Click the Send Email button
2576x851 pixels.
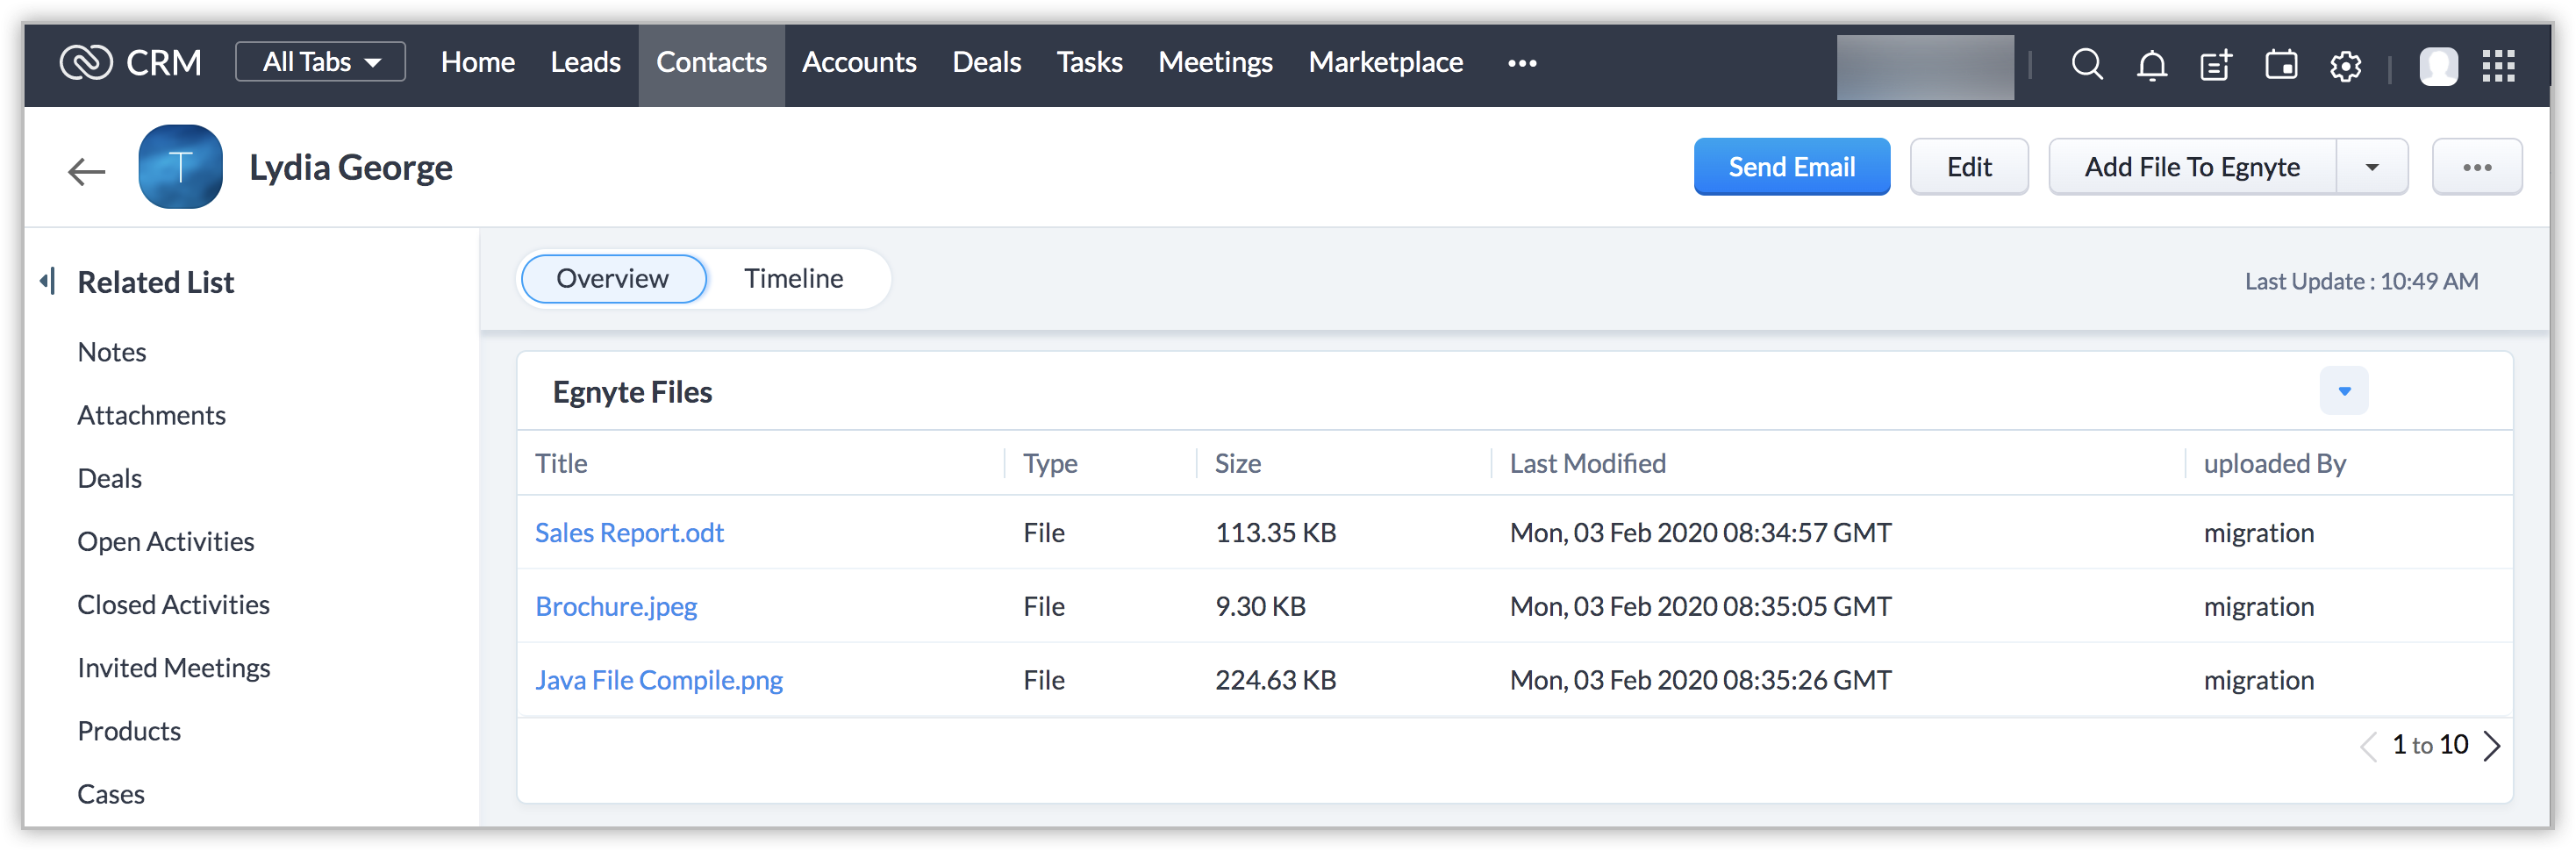click(1791, 167)
